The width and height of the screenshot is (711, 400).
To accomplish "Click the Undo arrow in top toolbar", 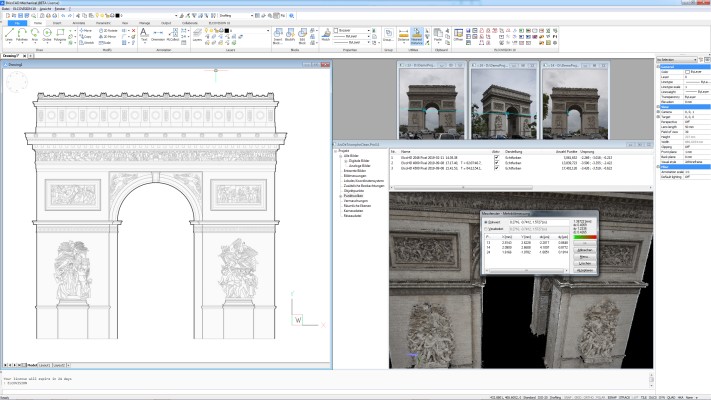I will pyautogui.click(x=63, y=15).
